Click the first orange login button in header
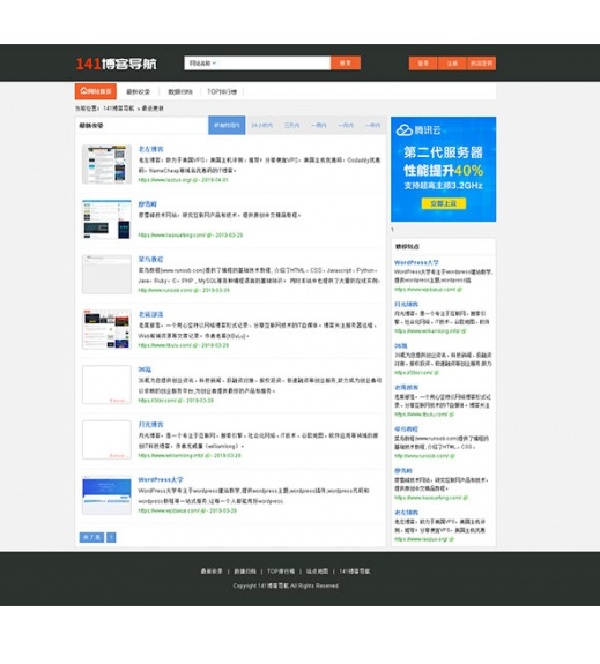 click(423, 63)
